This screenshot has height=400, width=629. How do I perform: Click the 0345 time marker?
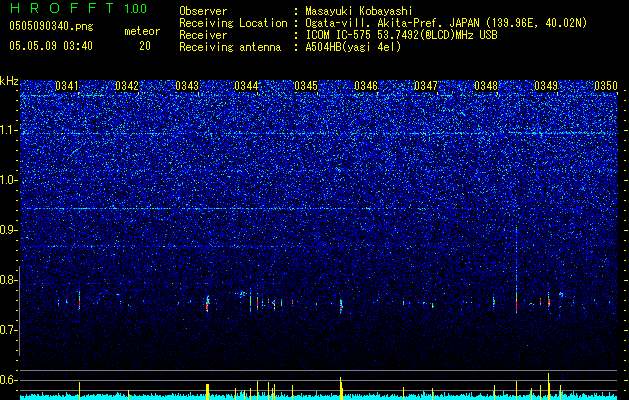tap(306, 86)
